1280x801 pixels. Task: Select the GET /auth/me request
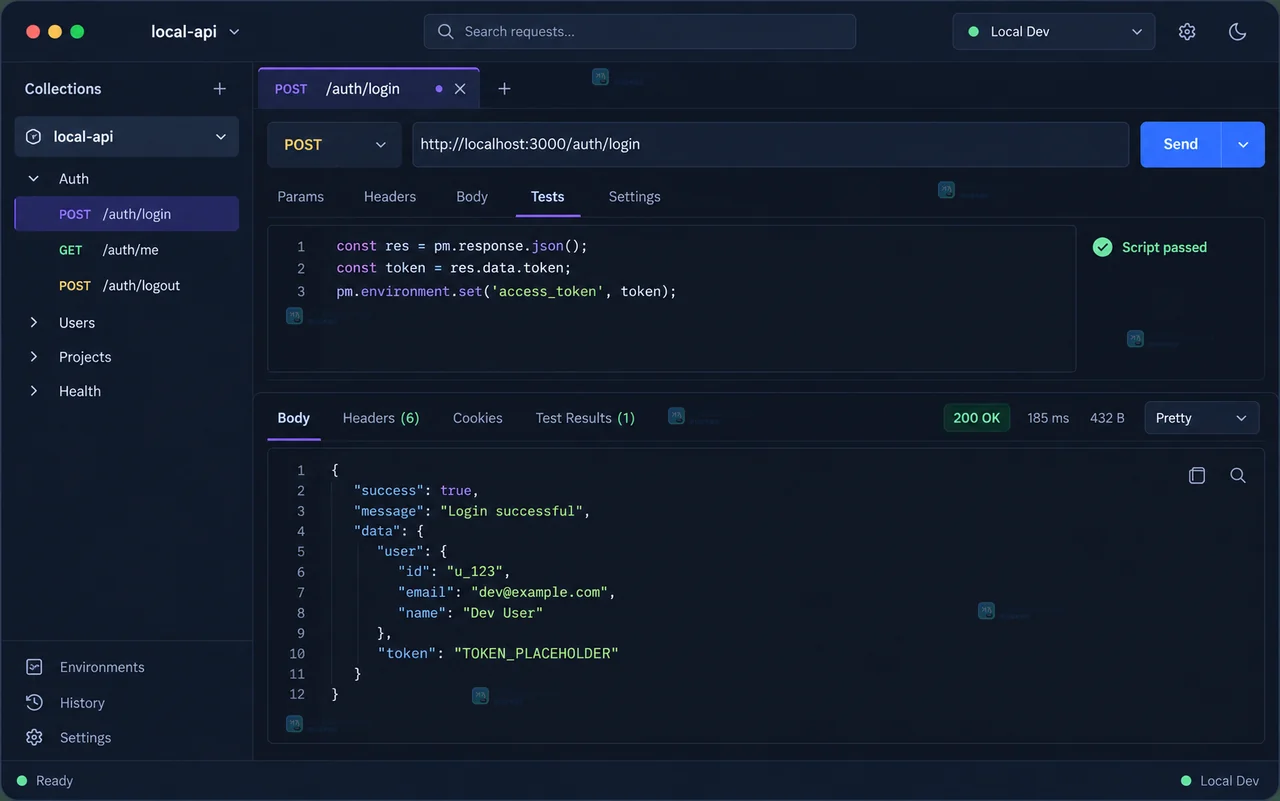click(127, 250)
